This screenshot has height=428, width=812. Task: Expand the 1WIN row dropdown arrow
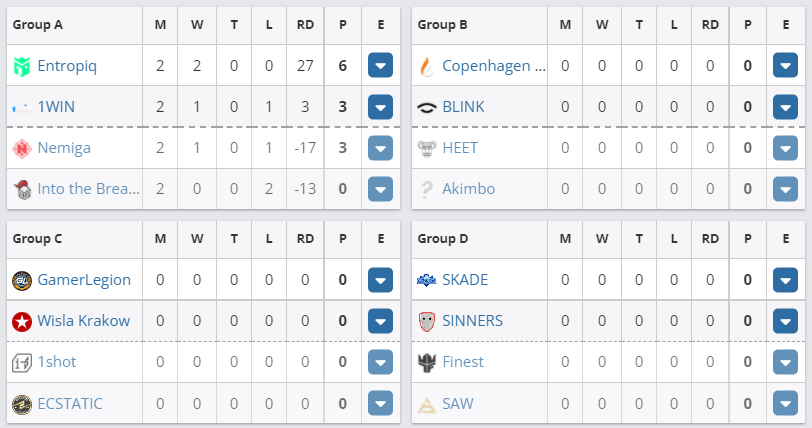[380, 107]
